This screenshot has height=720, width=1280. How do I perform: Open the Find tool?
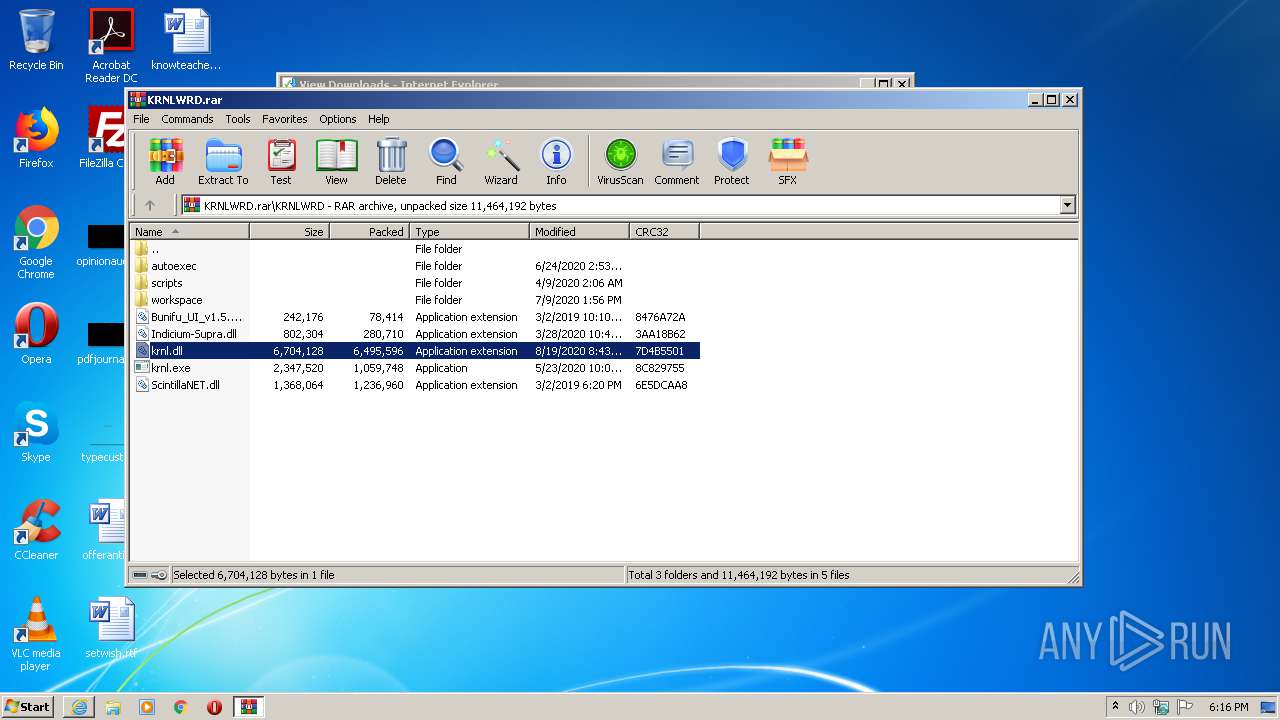coord(446,162)
